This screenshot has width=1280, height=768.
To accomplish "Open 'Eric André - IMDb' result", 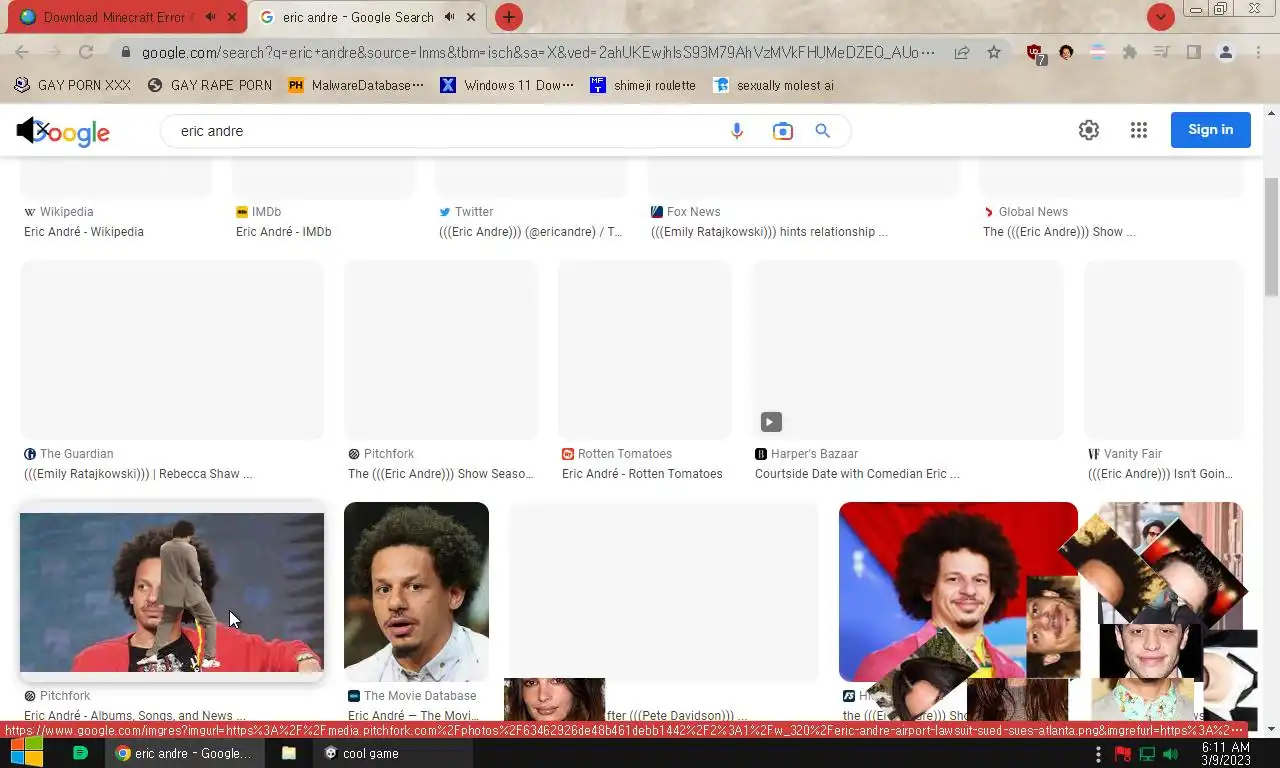I will tap(283, 232).
